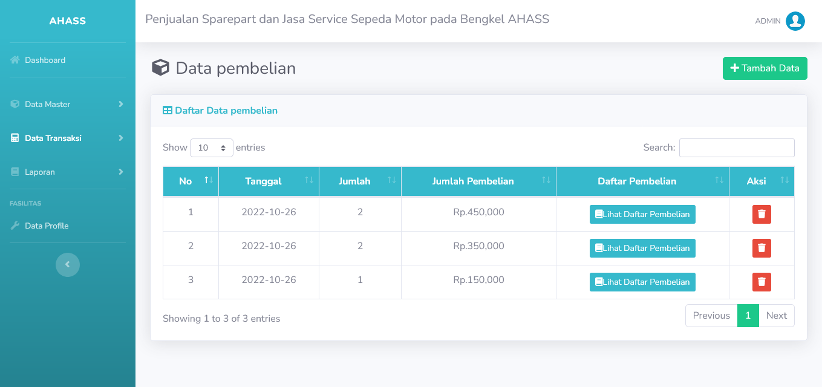822x388 pixels.
Task: Expand the Laporan menu chevron
Action: (x=121, y=172)
